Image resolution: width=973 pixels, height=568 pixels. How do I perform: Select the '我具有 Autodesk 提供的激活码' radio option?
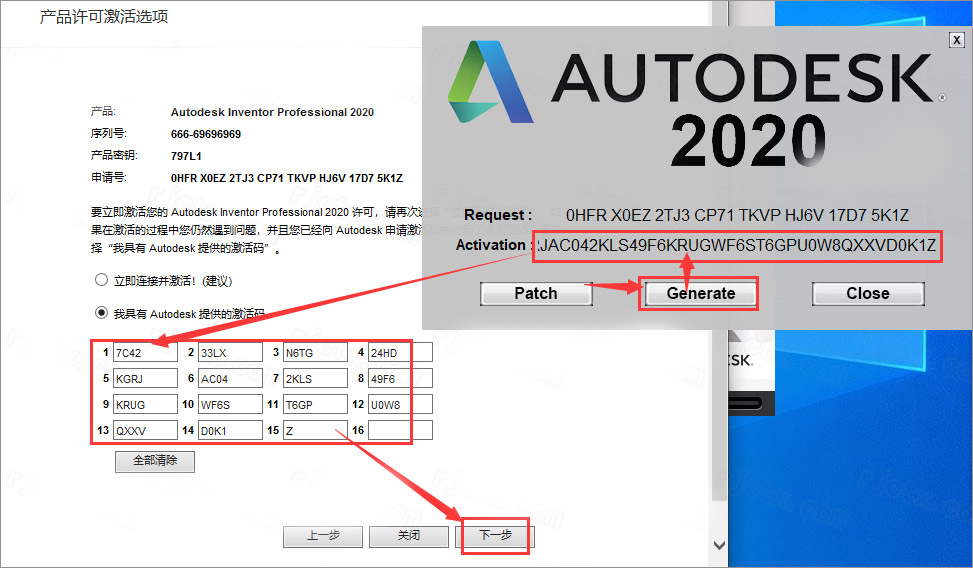[101, 313]
